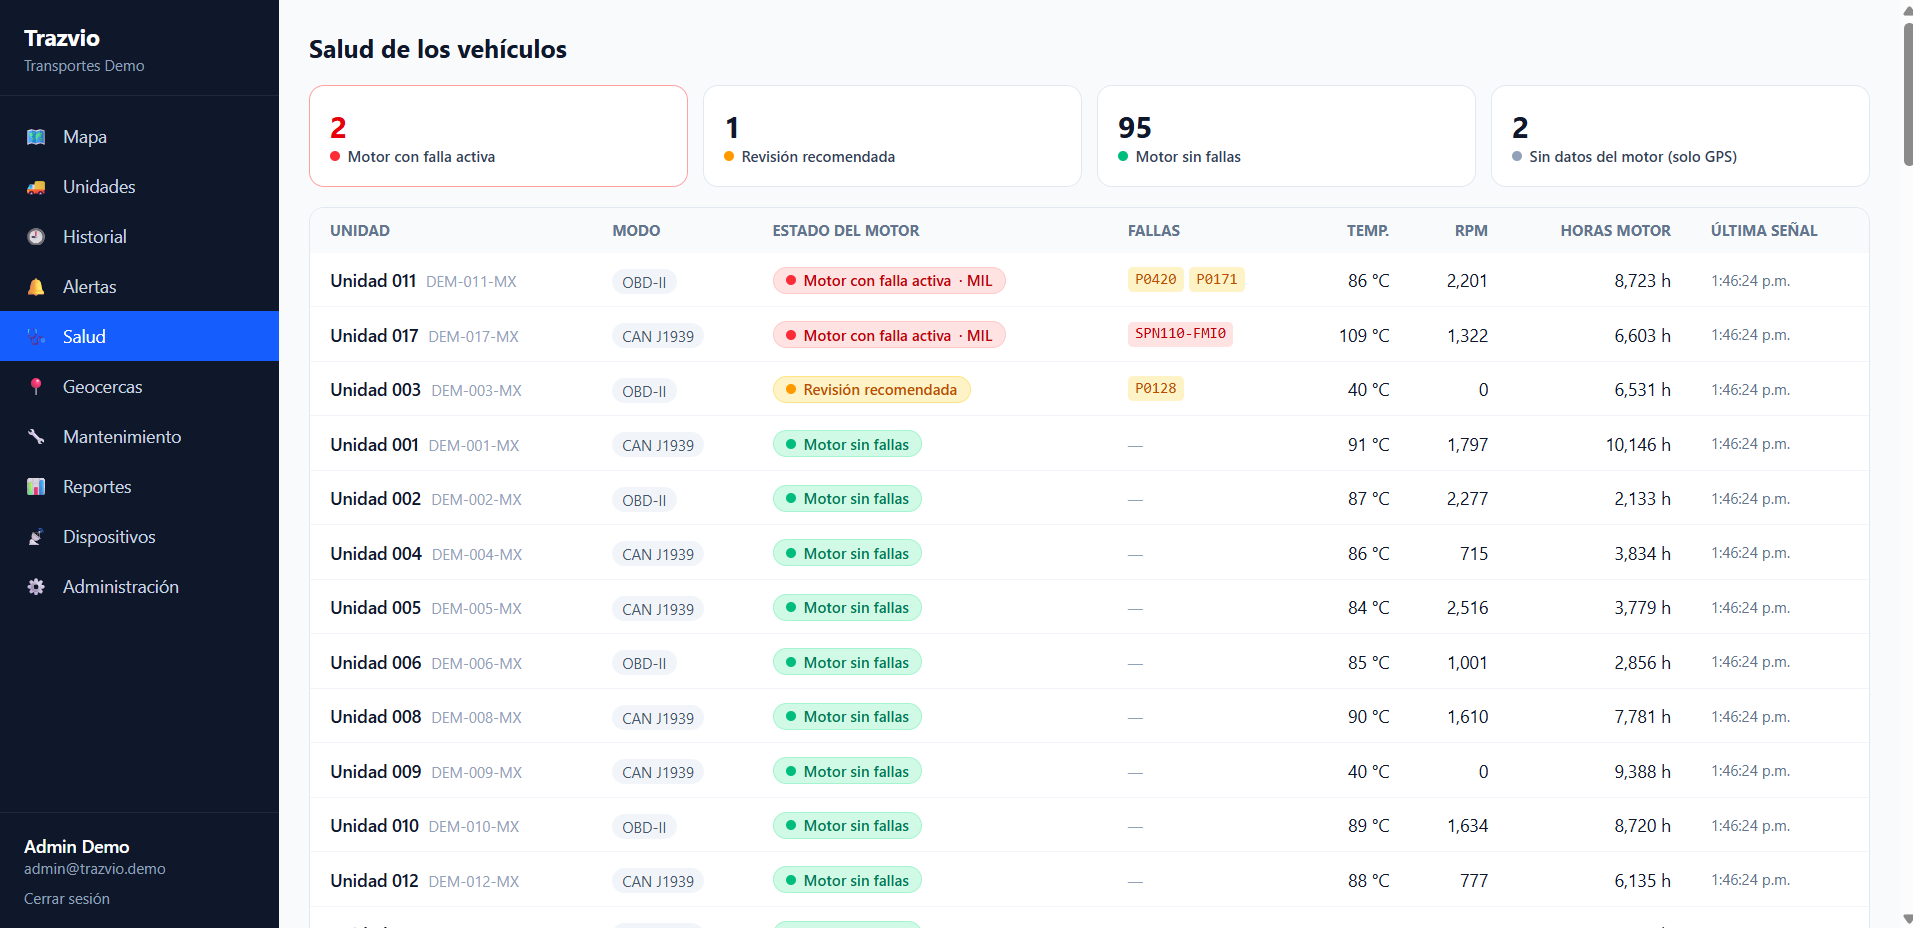Viewport: 1913px width, 928px height.
Task: Click the Mapa map icon in sidebar
Action: click(x=36, y=137)
